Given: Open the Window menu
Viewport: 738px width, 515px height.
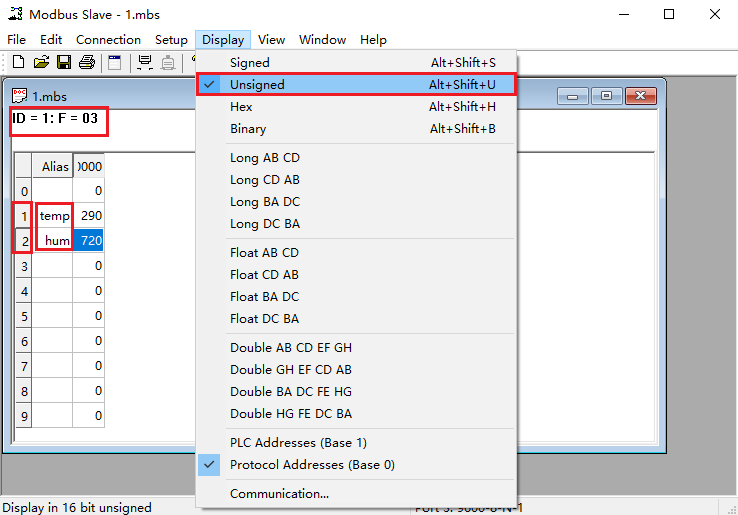Looking at the screenshot, I should pyautogui.click(x=322, y=40).
